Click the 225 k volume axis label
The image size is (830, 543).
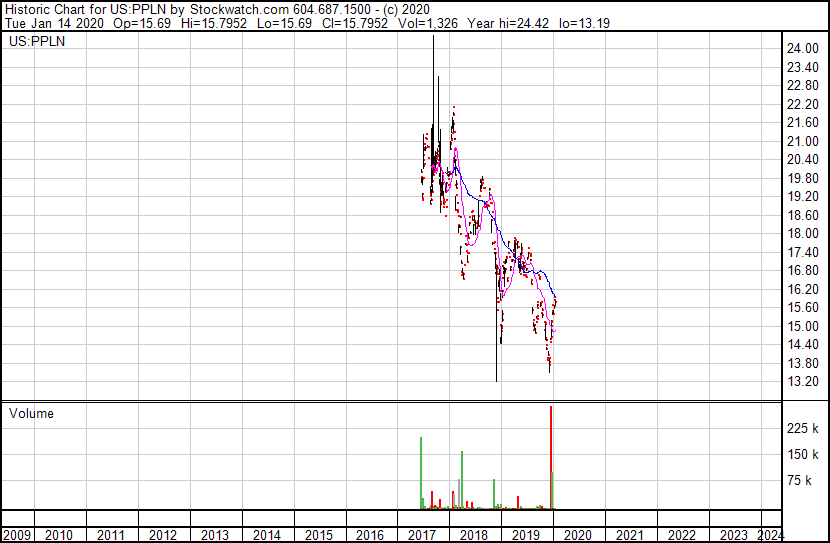(803, 428)
